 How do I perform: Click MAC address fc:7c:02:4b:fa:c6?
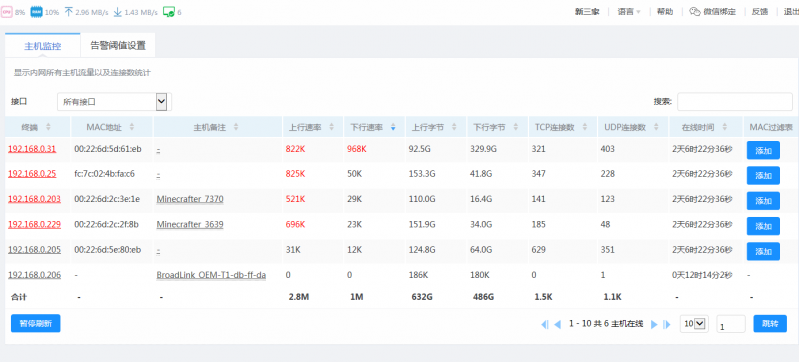point(104,174)
